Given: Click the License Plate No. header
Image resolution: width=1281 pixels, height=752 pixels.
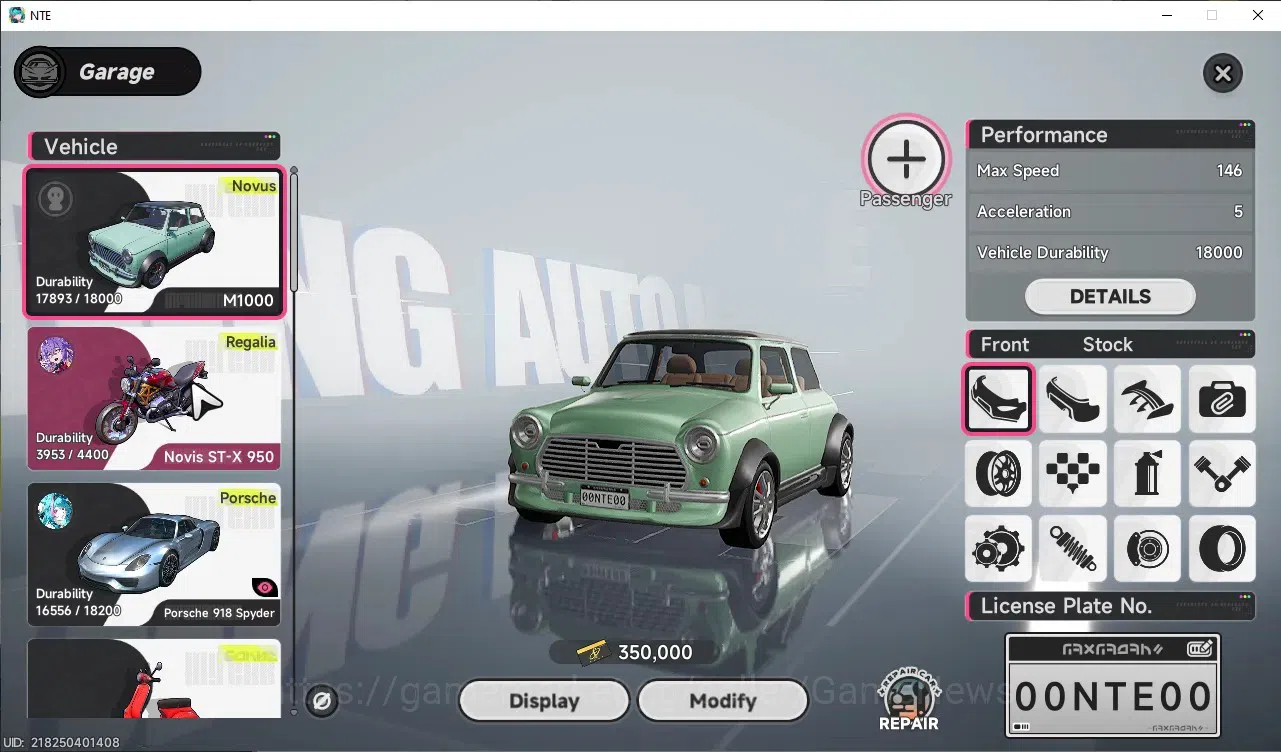Looking at the screenshot, I should 1110,606.
